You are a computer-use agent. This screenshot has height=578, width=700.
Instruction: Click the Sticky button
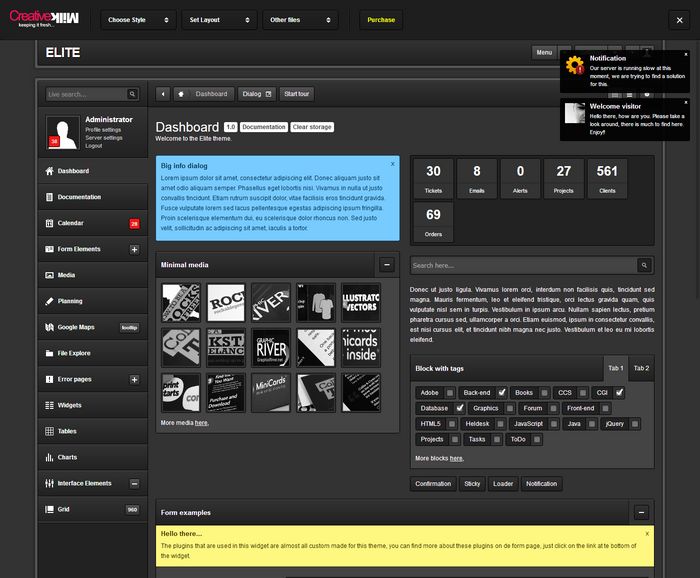click(472, 484)
